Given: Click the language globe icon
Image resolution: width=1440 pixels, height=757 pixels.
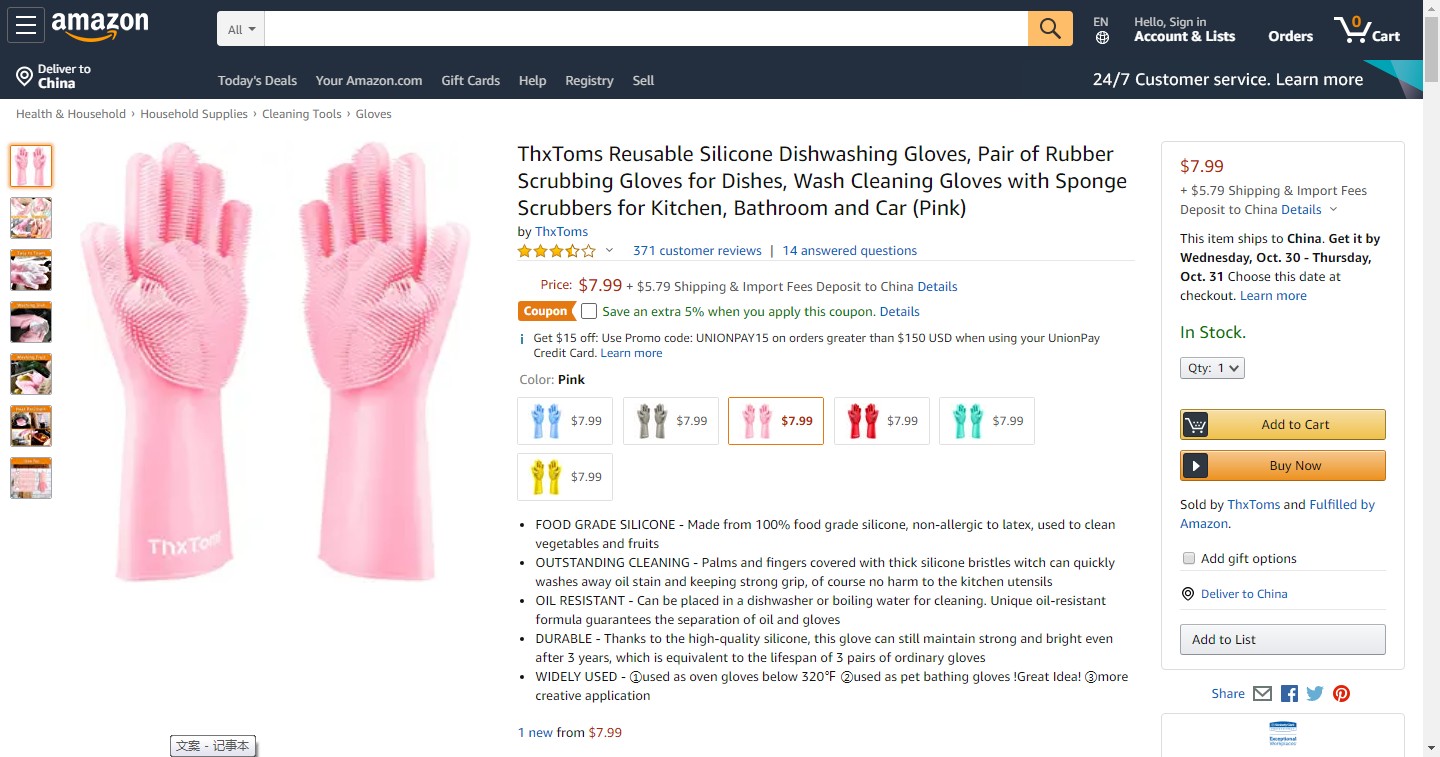Looking at the screenshot, I should coord(1102,38).
